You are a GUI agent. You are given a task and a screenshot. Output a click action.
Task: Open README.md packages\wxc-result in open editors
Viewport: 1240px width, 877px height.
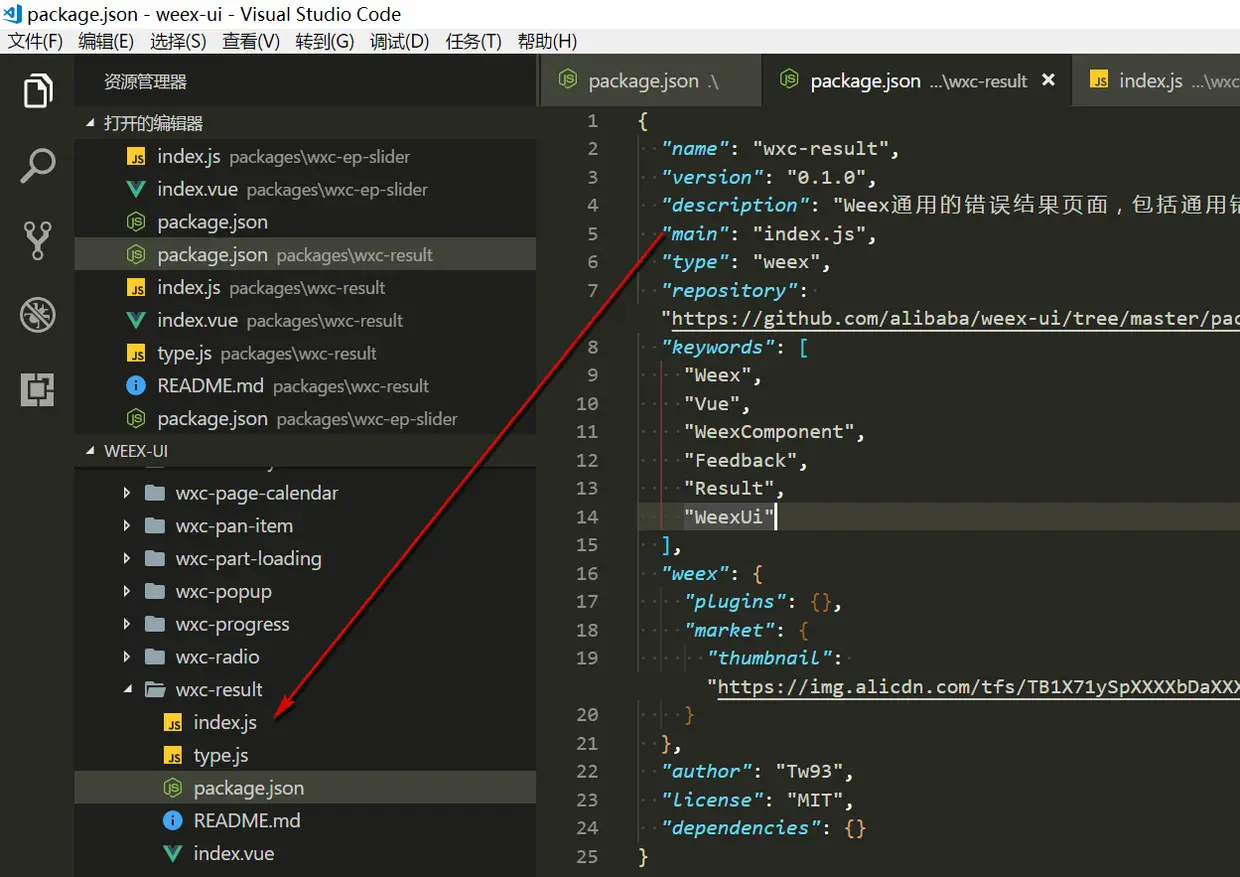pyautogui.click(x=305, y=386)
